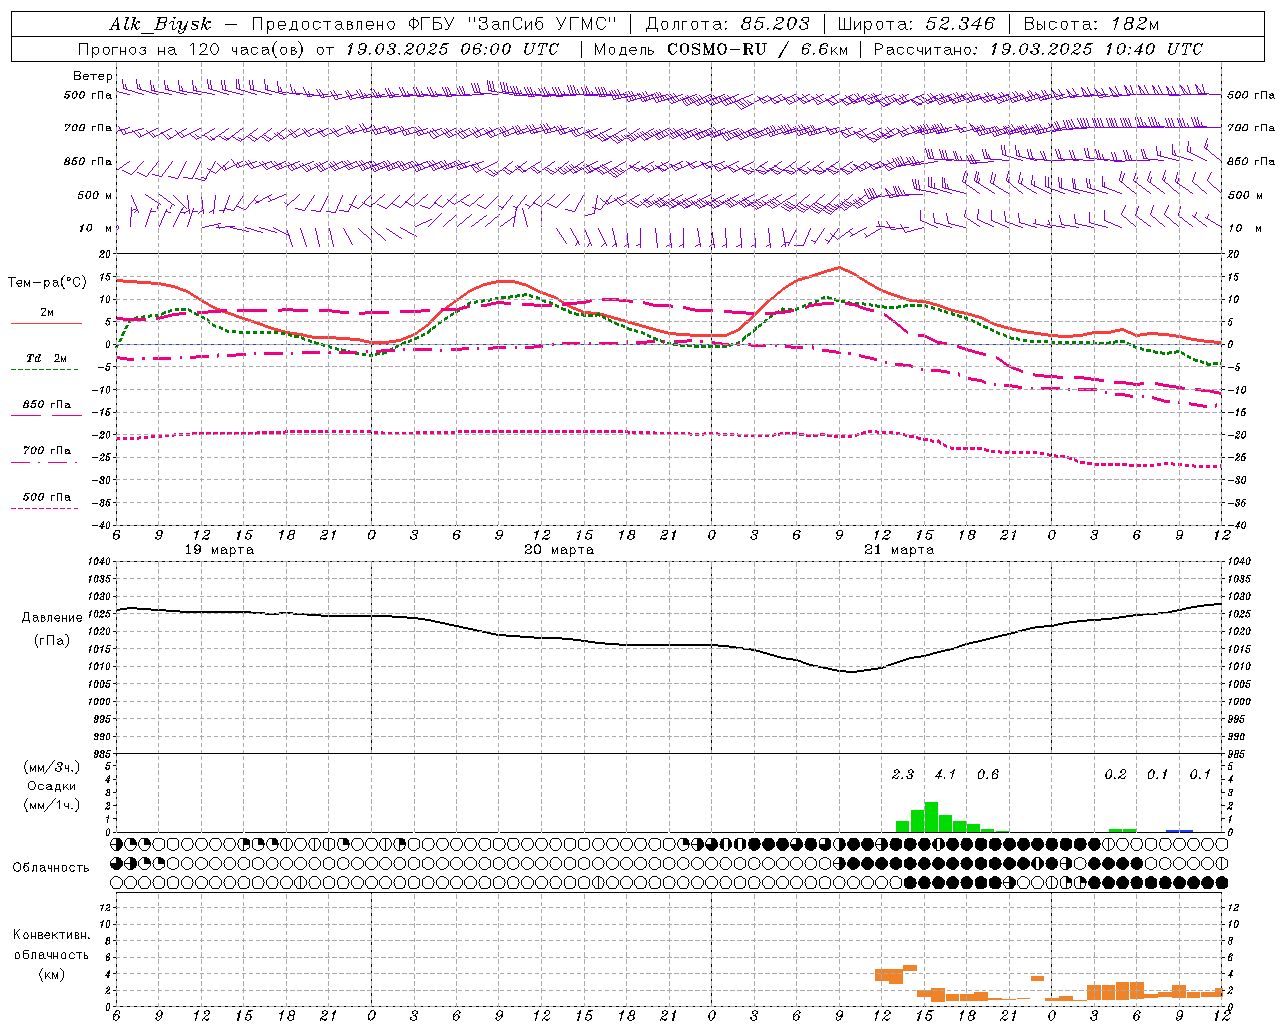
Task: Click the precipitation total 0.2
Action: (1115, 774)
